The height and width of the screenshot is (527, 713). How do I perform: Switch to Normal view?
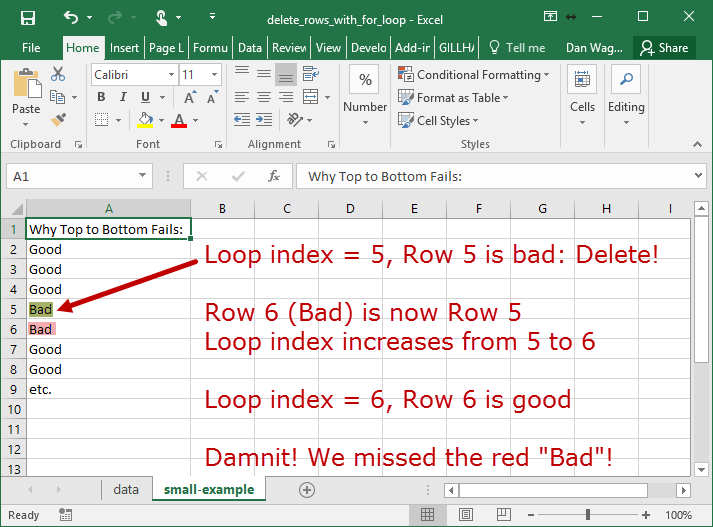[x=427, y=515]
